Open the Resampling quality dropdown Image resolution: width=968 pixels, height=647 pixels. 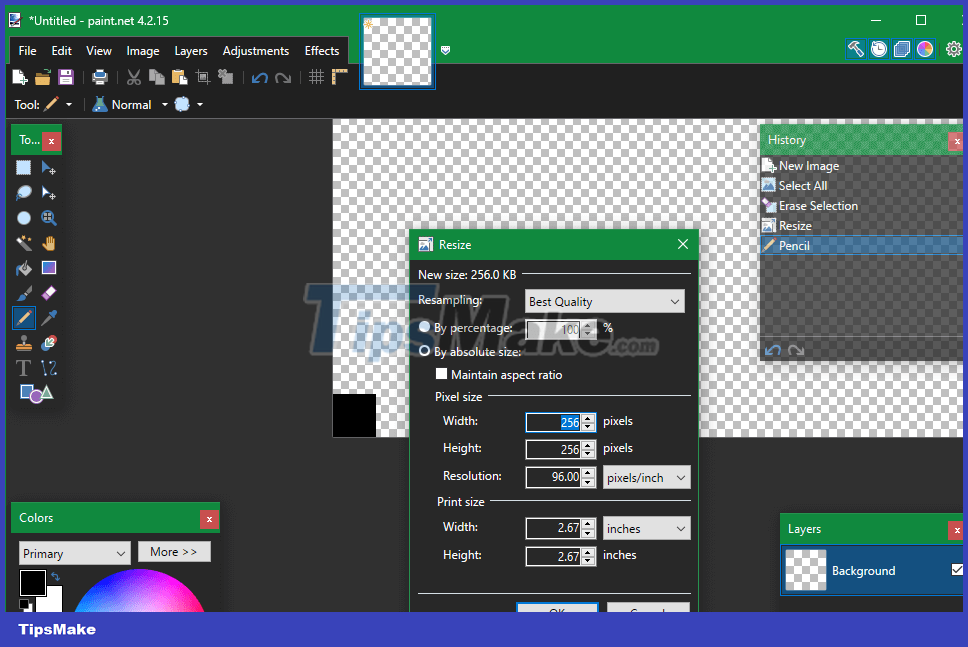604,301
